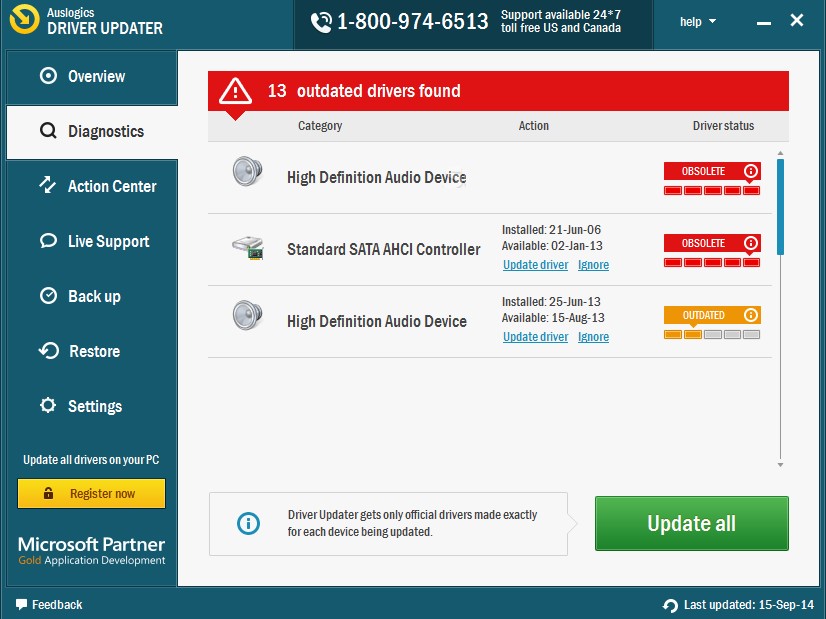Click the phone support icon

coord(321,22)
